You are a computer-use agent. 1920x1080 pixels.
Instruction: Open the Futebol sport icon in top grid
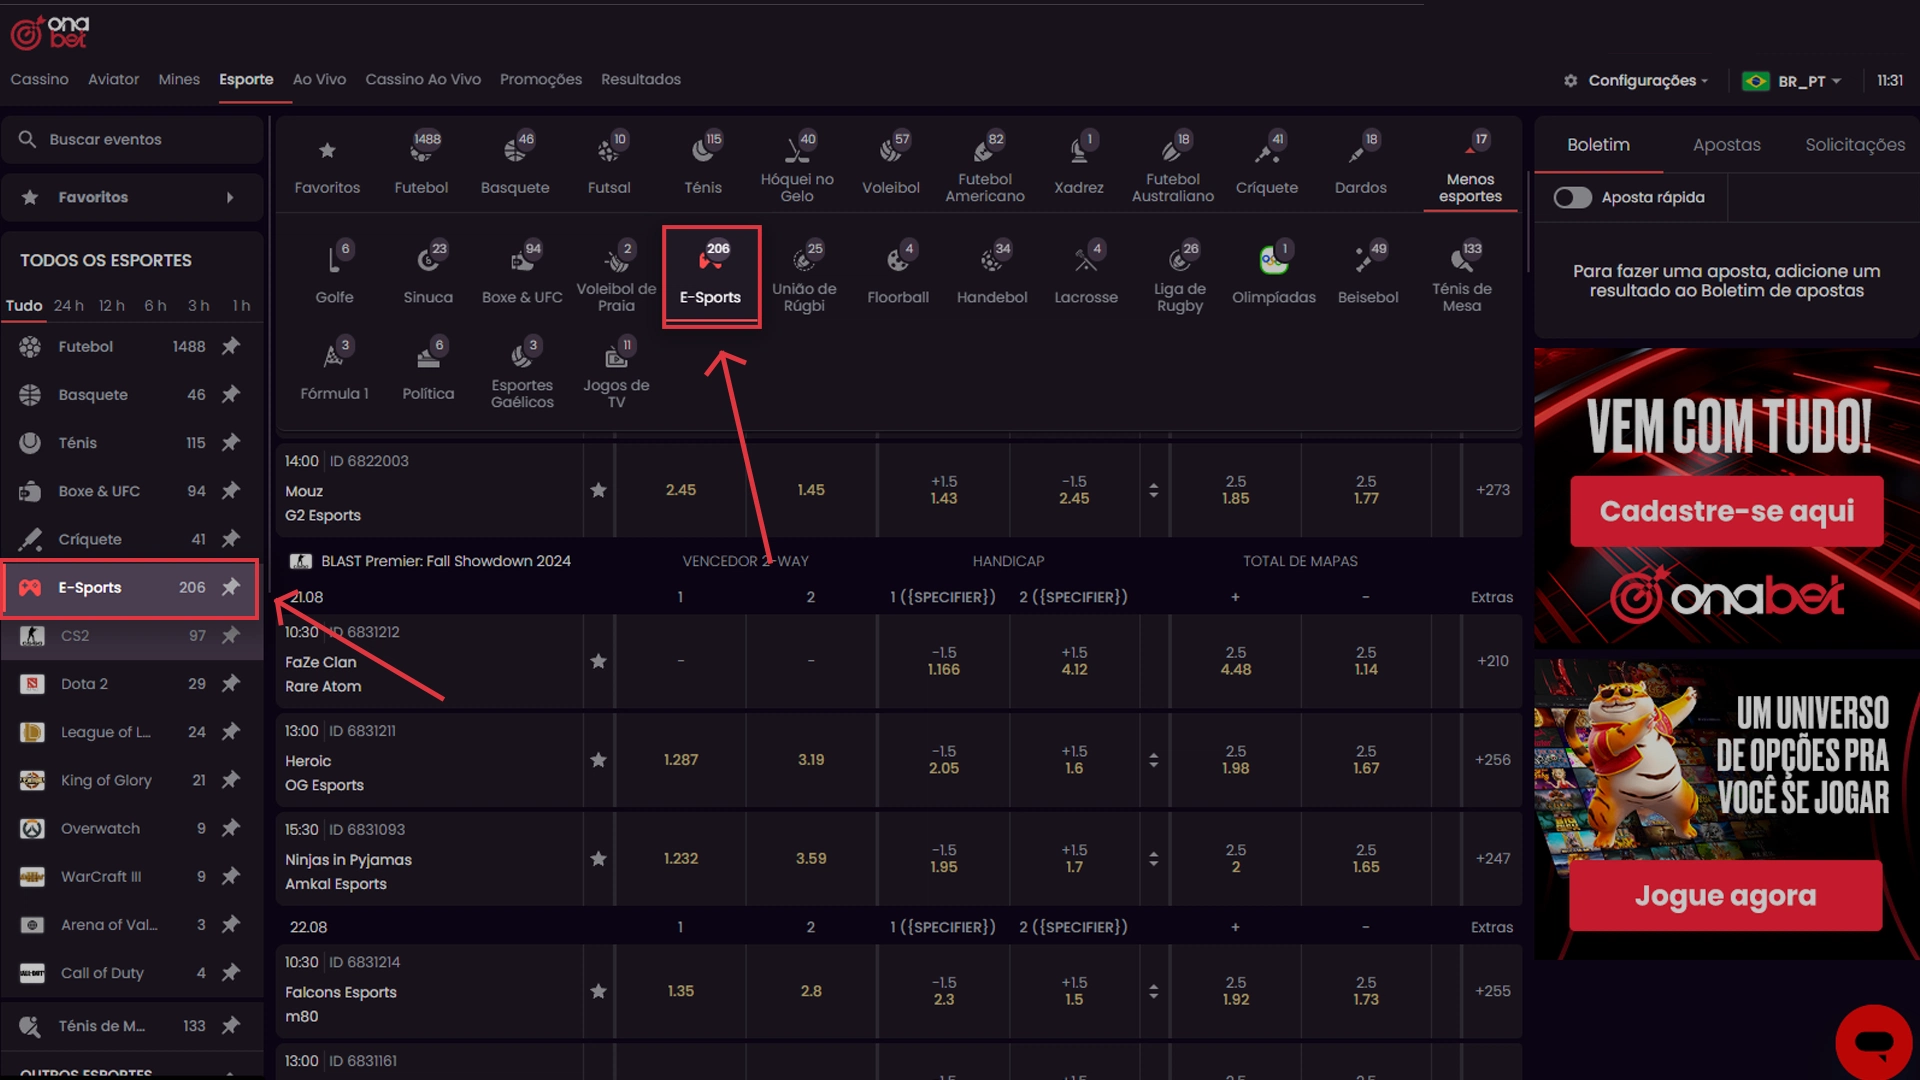421,164
